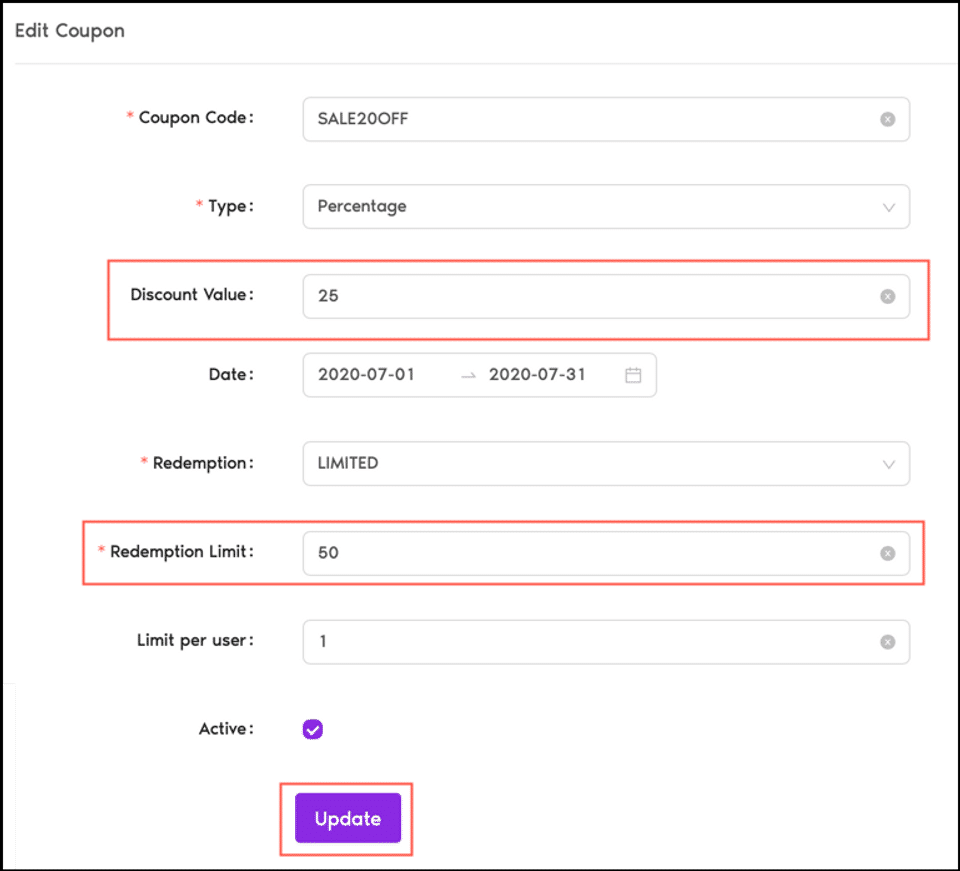
Task: Click the Redemption Limit label
Action: pyautogui.click(x=181, y=551)
